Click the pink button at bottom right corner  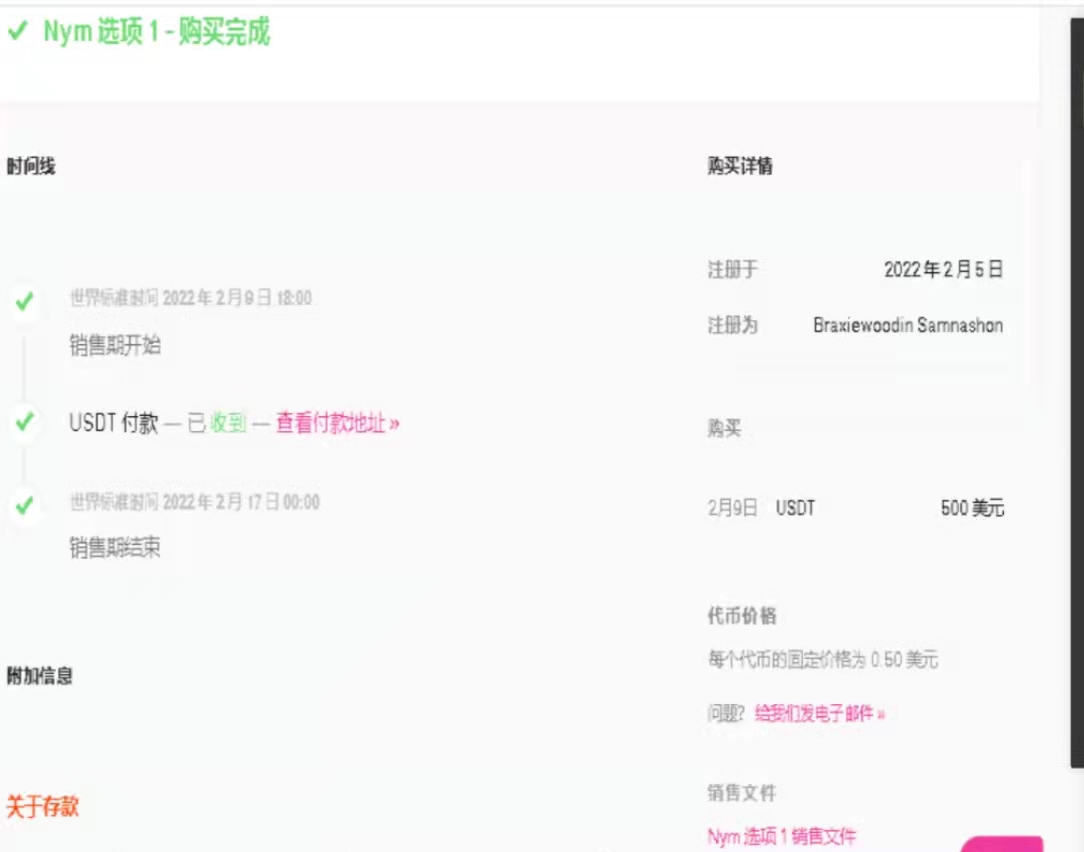[1001, 844]
